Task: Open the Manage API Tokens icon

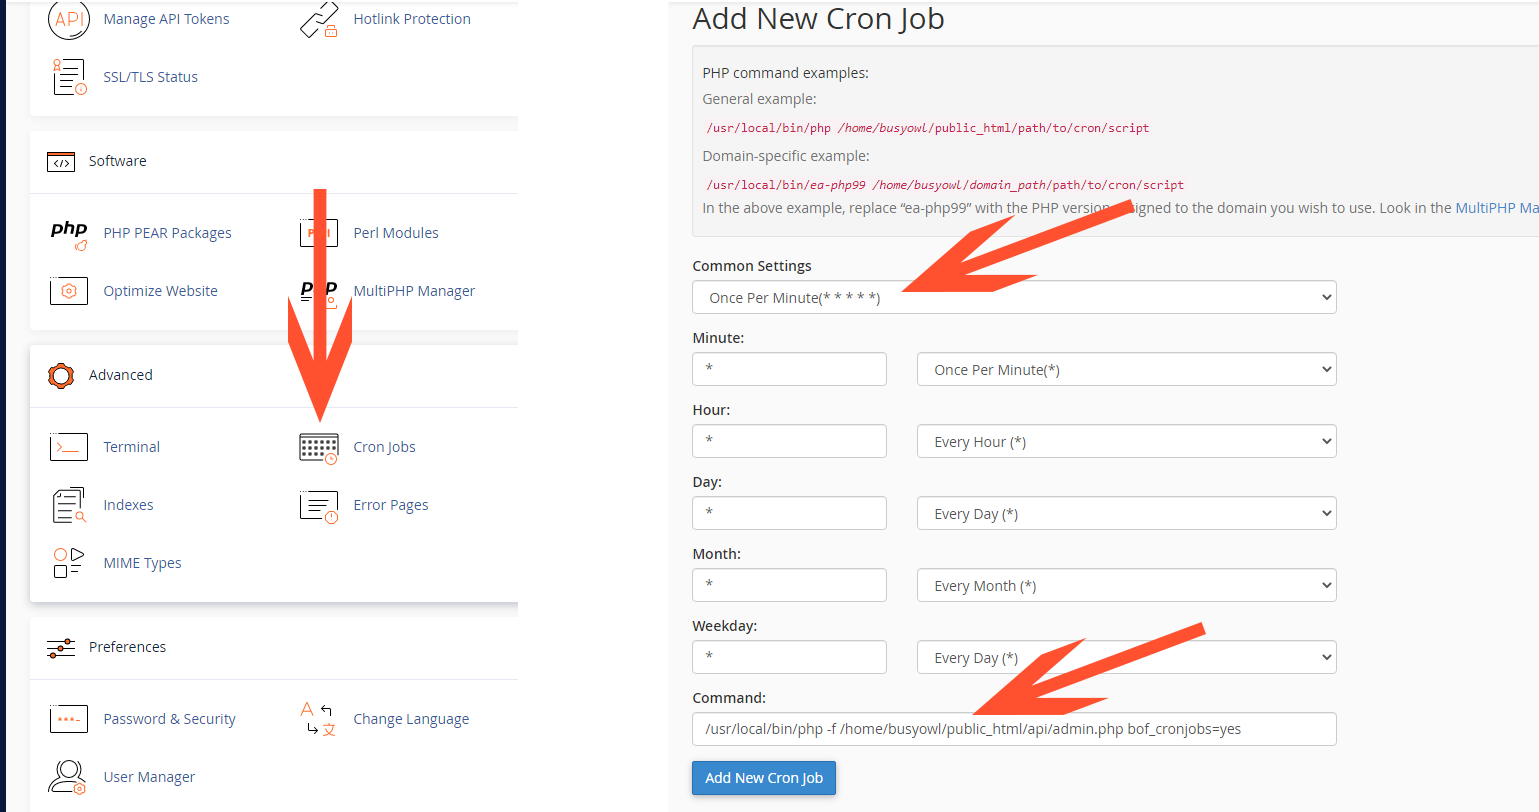Action: tap(69, 19)
